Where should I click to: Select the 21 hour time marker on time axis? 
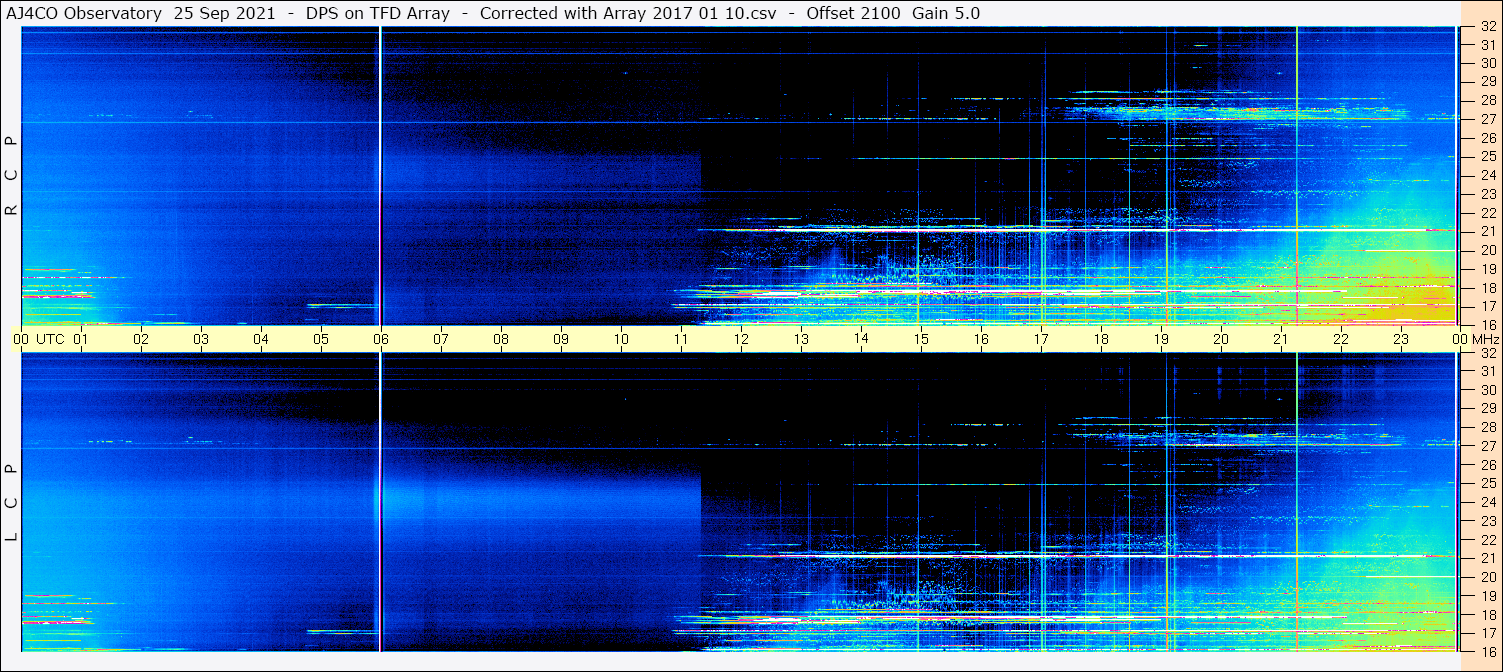point(1281,339)
